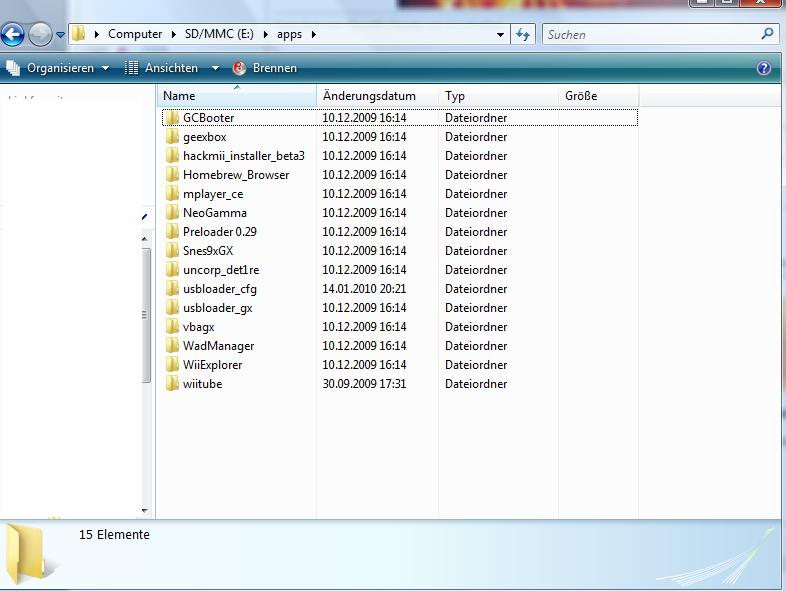Click the Snes9xGX folder name

(208, 251)
